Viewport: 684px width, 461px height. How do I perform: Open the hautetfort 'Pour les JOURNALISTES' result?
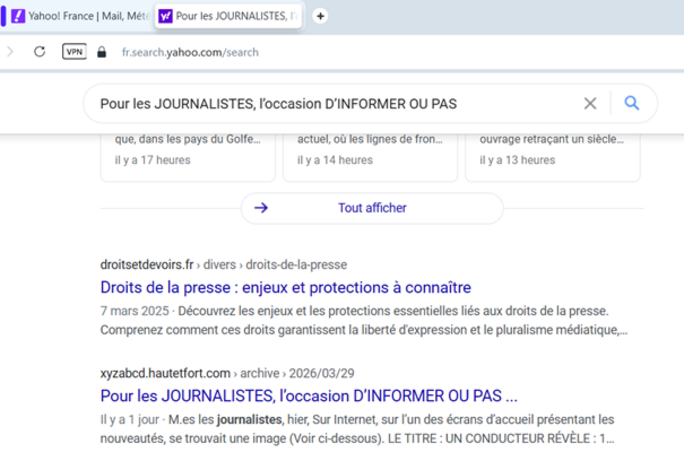pyautogui.click(x=308, y=395)
